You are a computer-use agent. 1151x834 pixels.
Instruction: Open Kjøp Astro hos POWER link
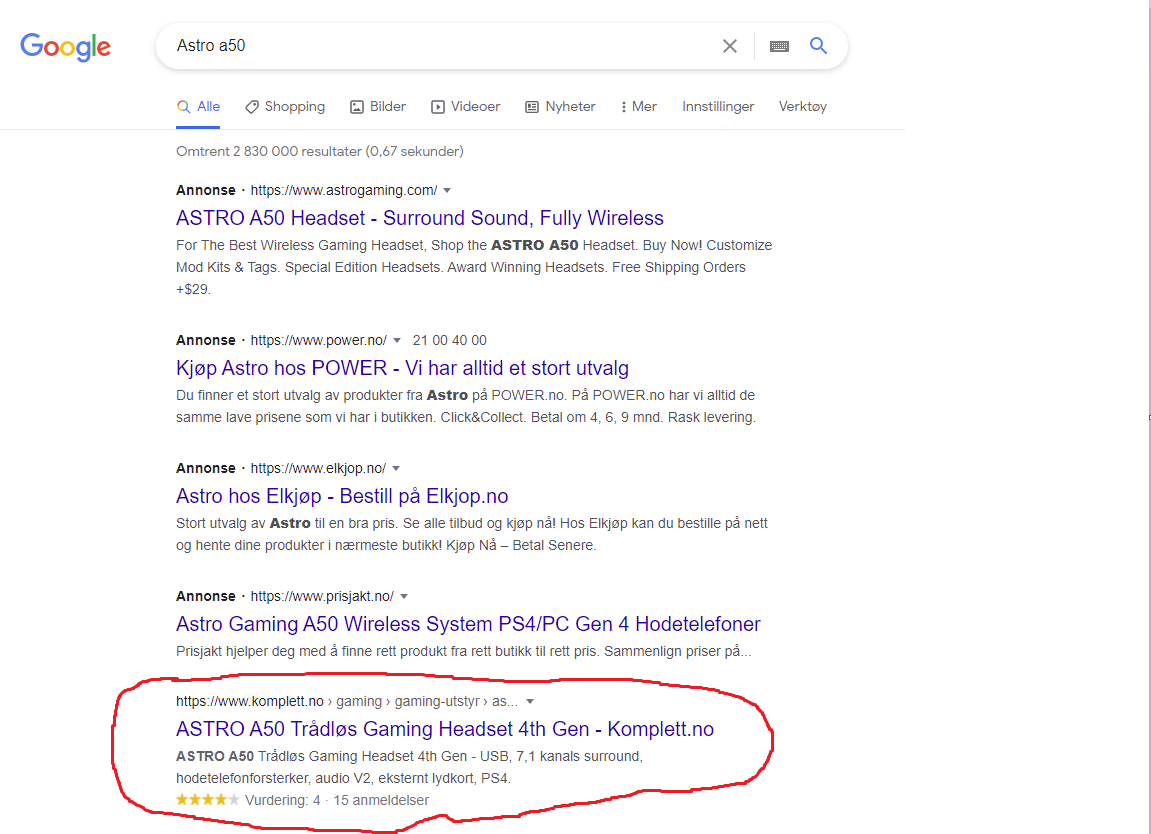[x=402, y=368]
